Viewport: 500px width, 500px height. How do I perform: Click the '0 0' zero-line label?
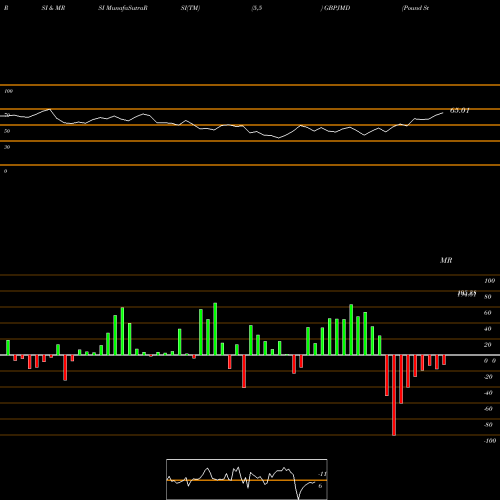coord(490,361)
